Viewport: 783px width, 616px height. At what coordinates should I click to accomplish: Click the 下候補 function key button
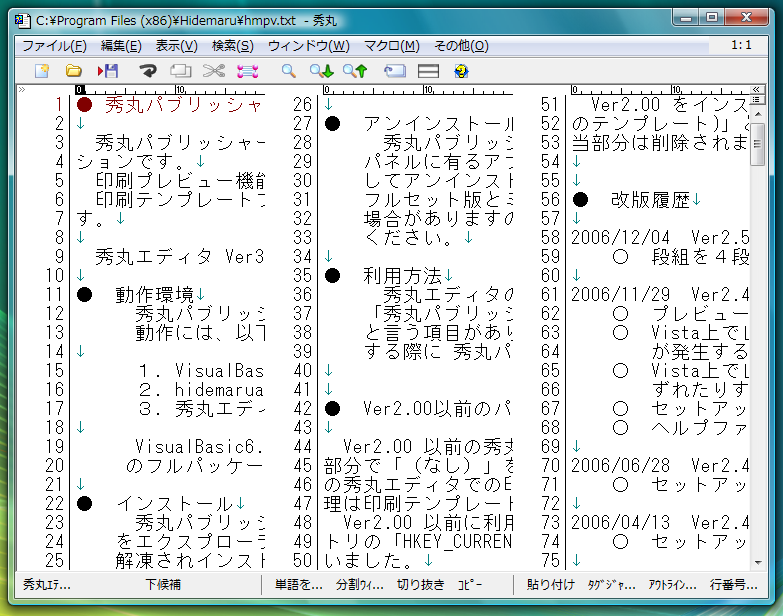(x=163, y=585)
